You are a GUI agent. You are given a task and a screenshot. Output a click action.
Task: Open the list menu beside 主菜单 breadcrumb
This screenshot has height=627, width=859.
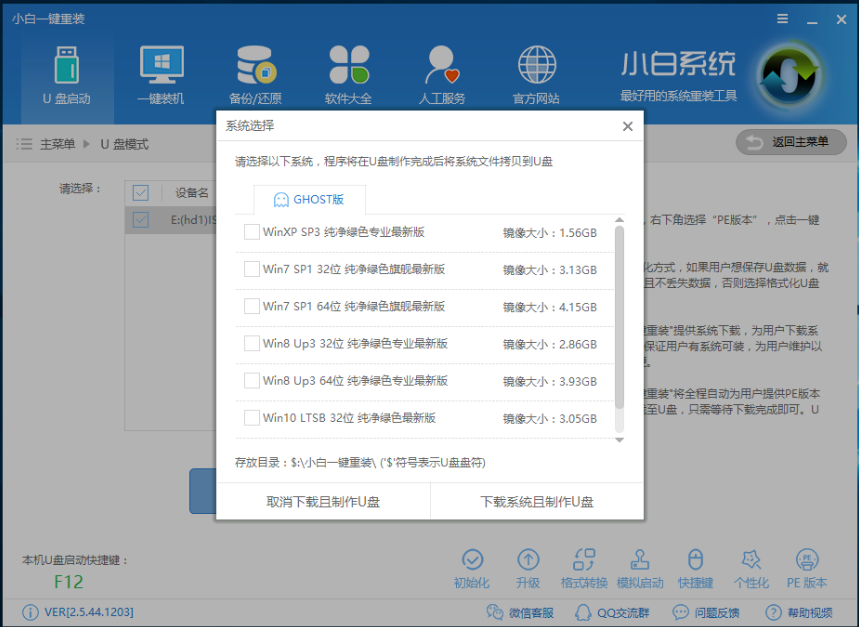click(x=24, y=142)
